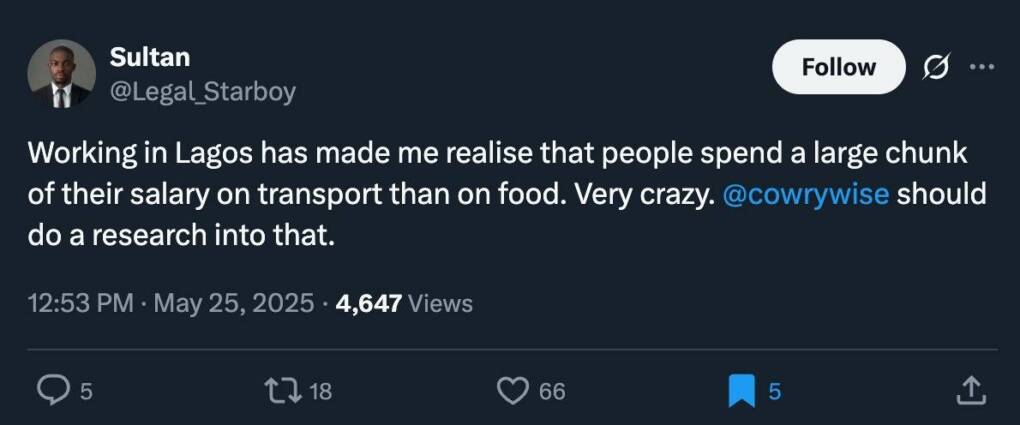
Task: Click the "Sultan" display name
Action: click(x=150, y=58)
